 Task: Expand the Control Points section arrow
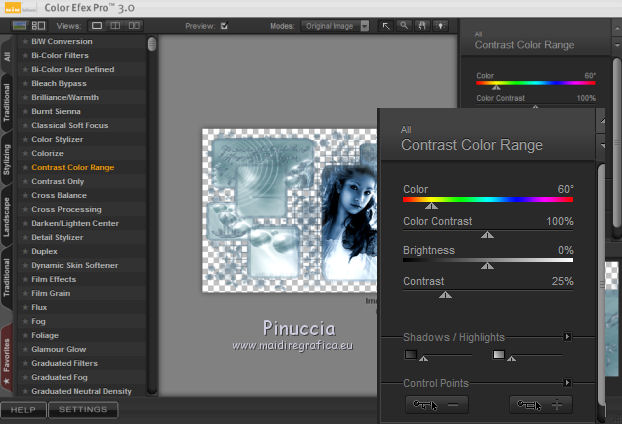(567, 383)
